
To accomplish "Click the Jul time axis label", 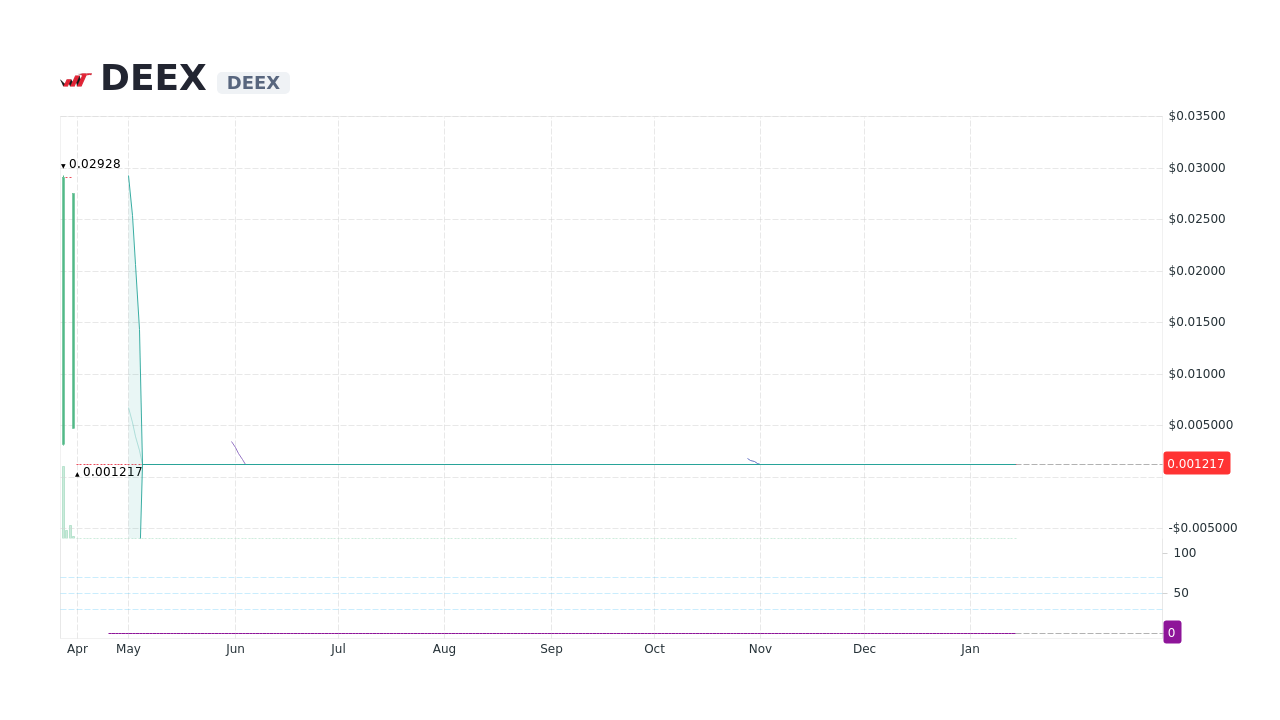I will coord(338,649).
